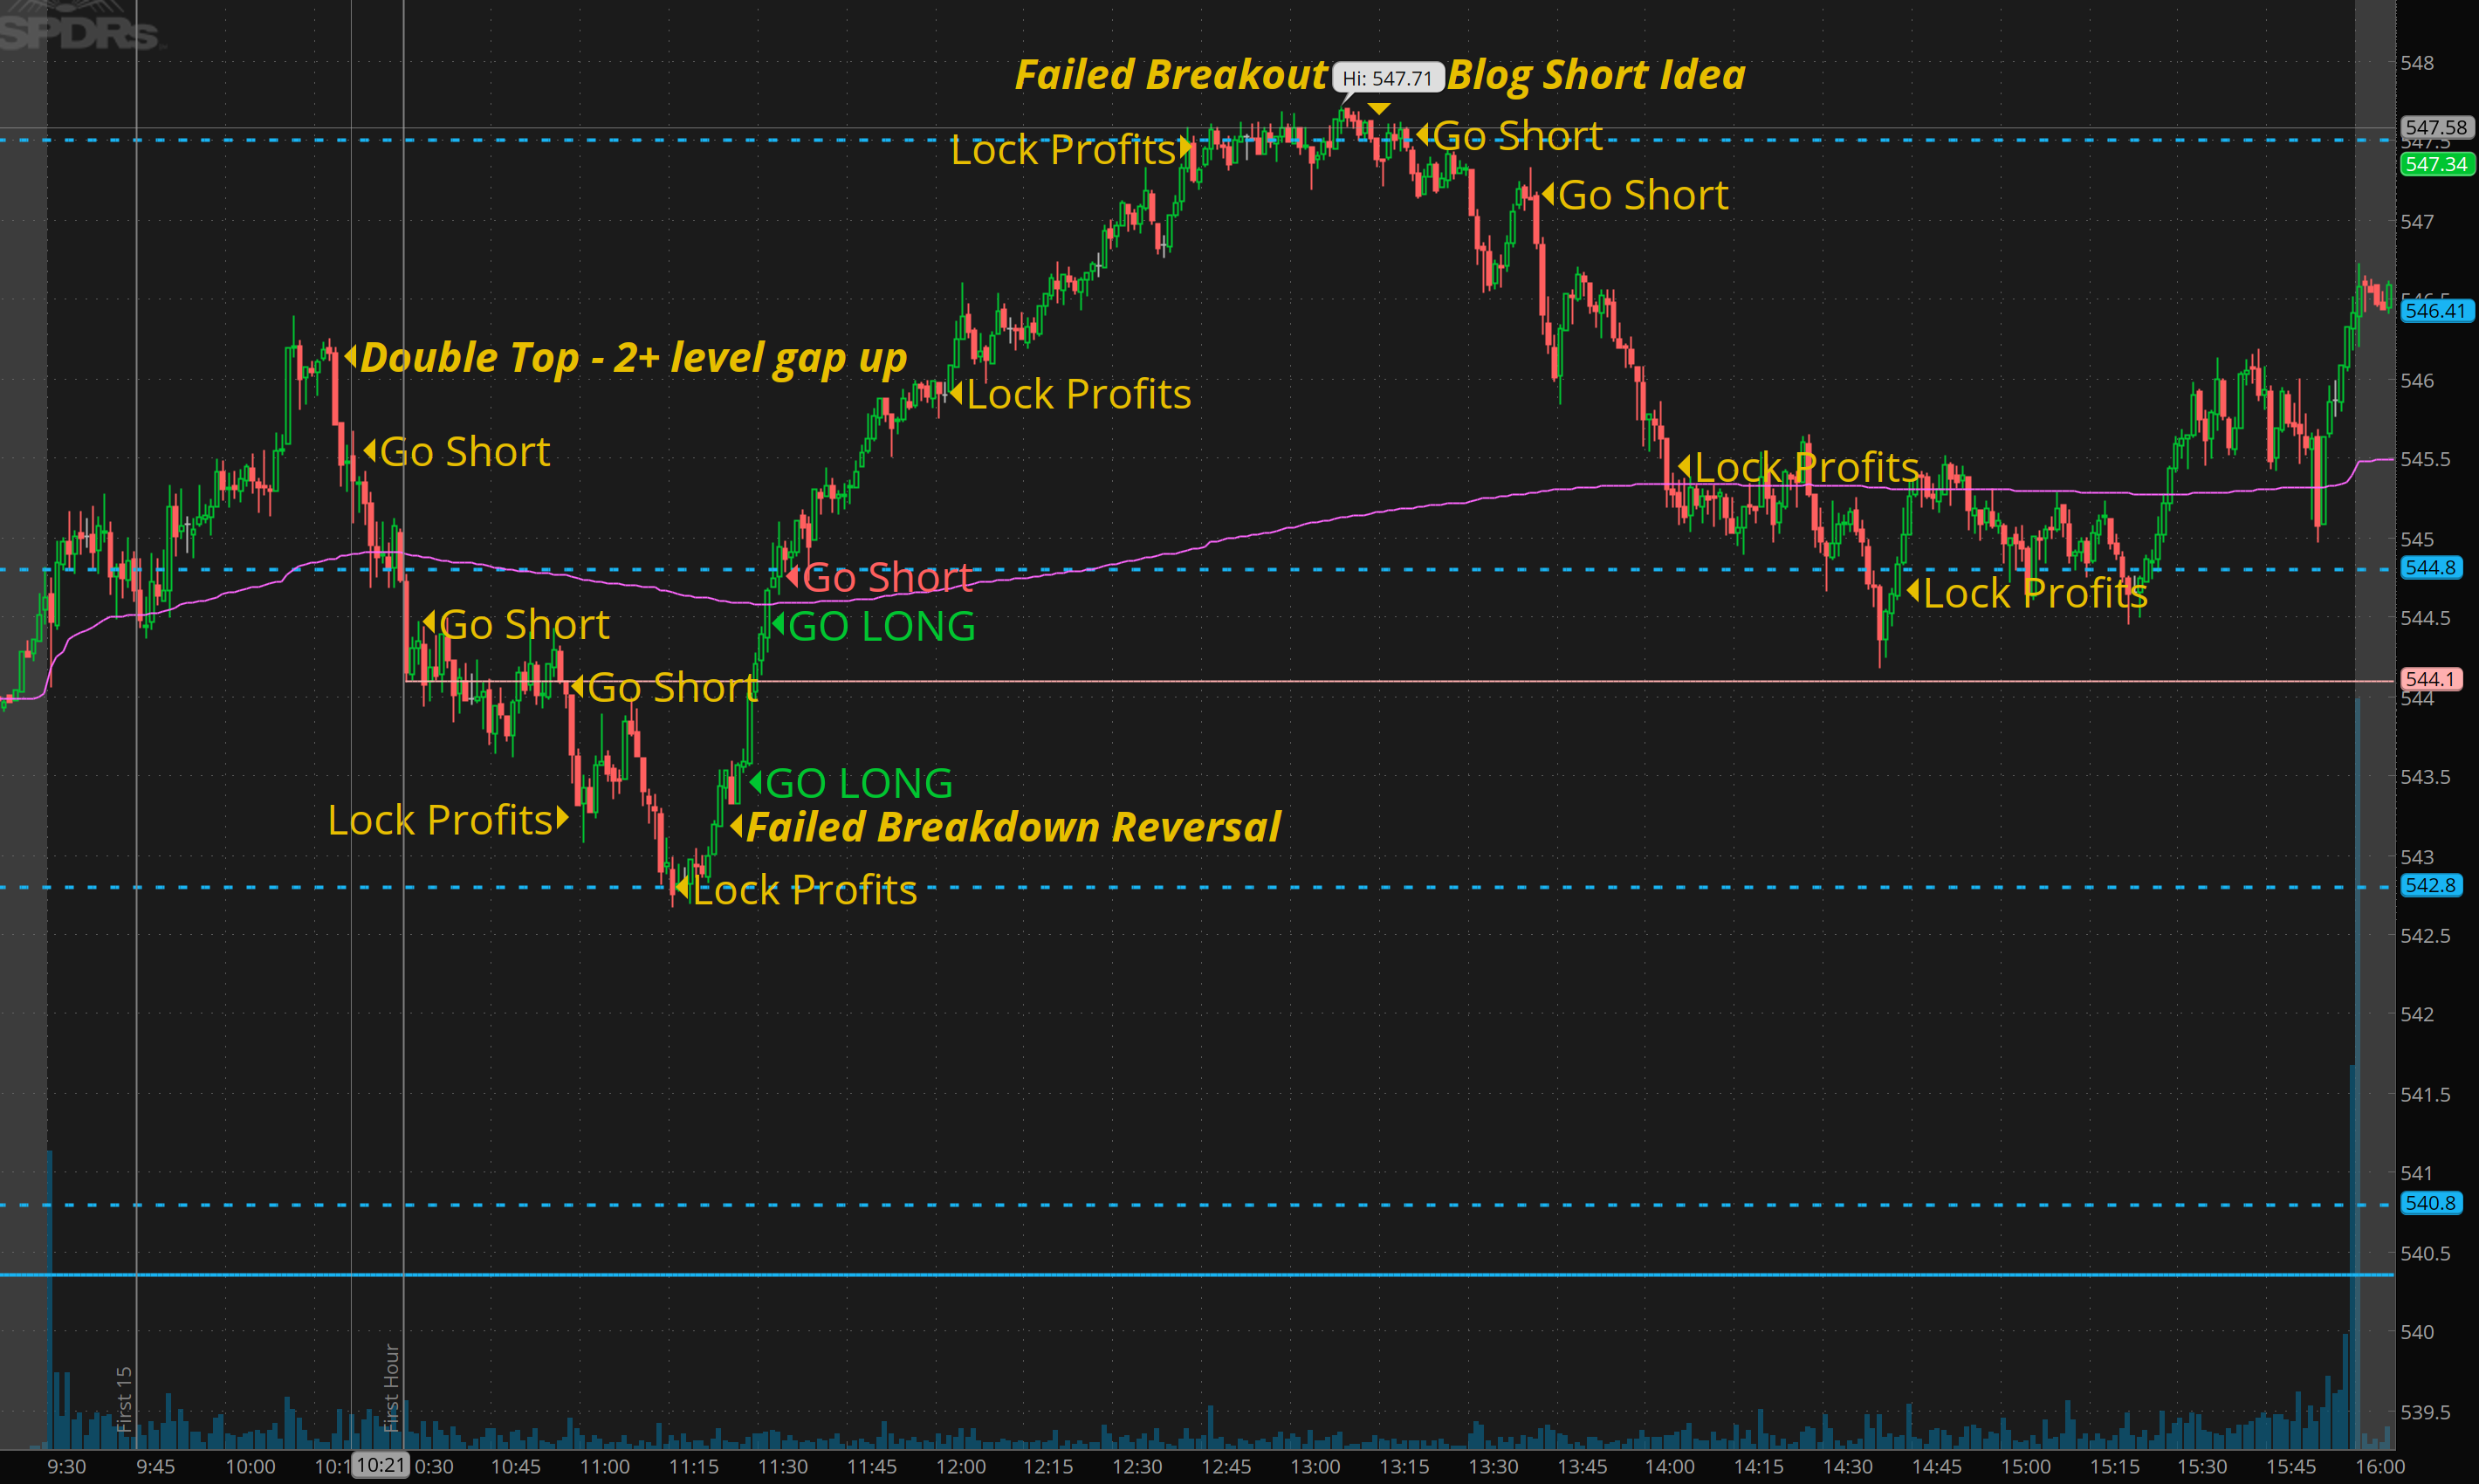Click the Blog Short Idea annotation
2479x1484 pixels.
point(1596,76)
